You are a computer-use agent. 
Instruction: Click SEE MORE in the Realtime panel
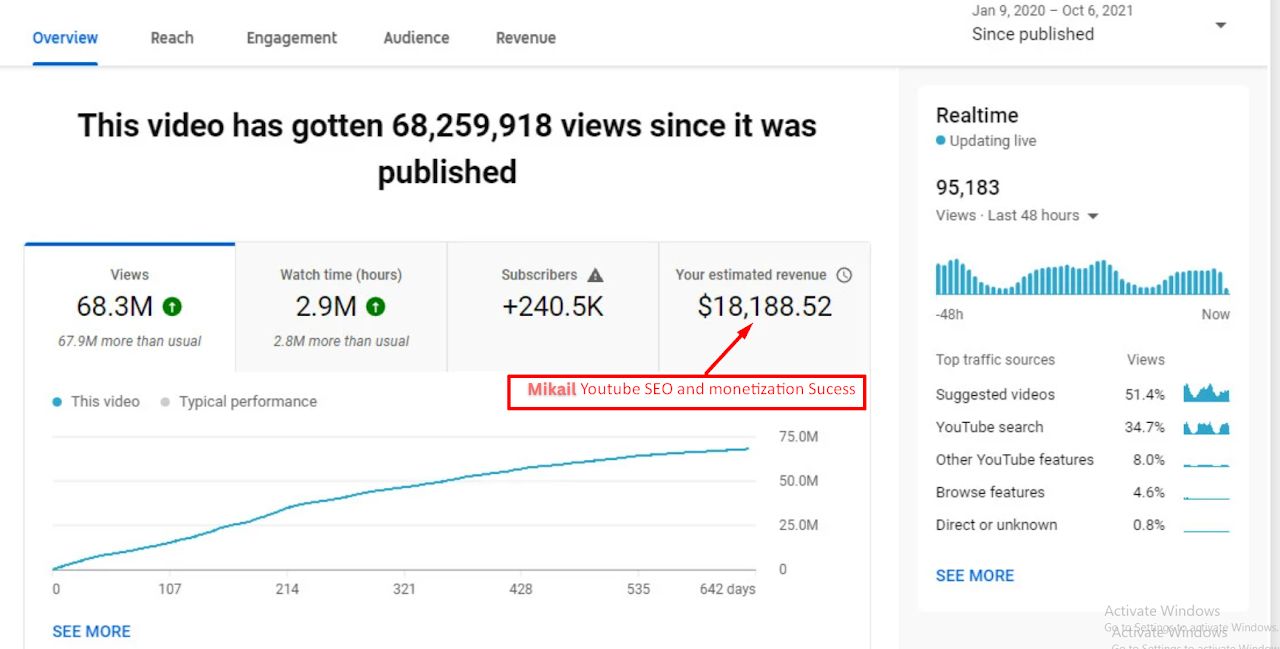974,575
